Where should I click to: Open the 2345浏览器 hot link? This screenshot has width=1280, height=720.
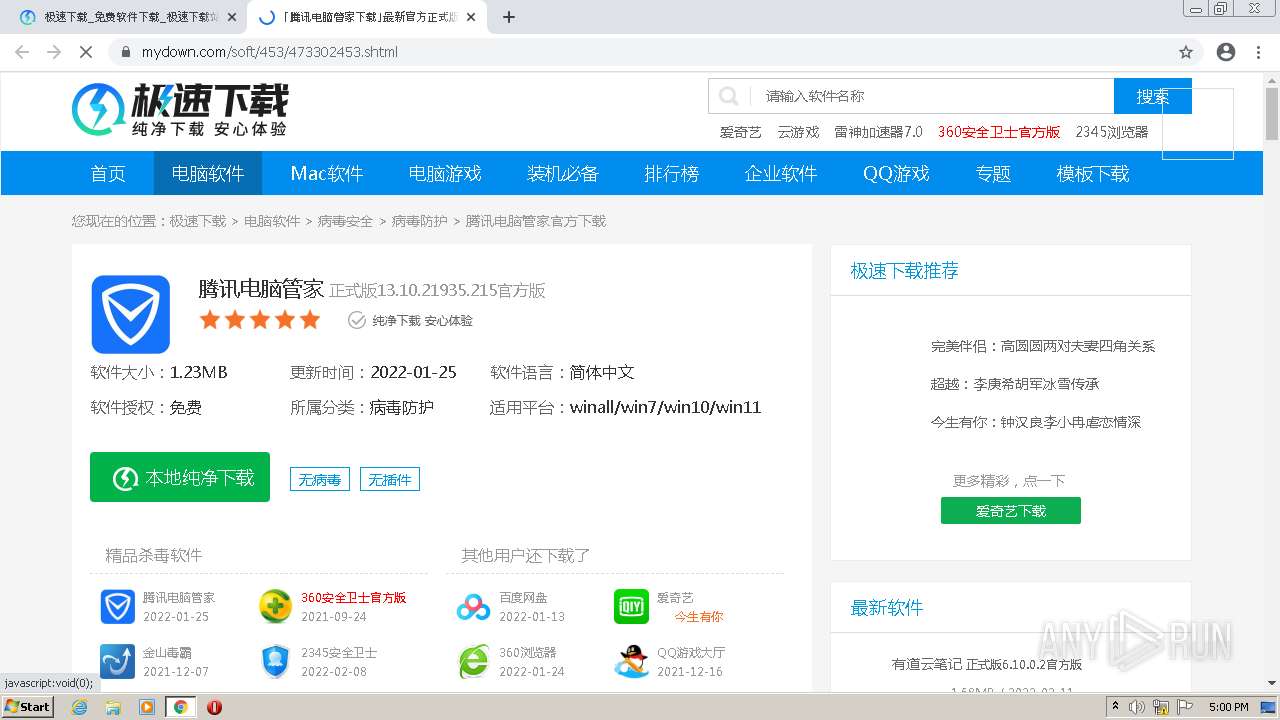(1112, 132)
